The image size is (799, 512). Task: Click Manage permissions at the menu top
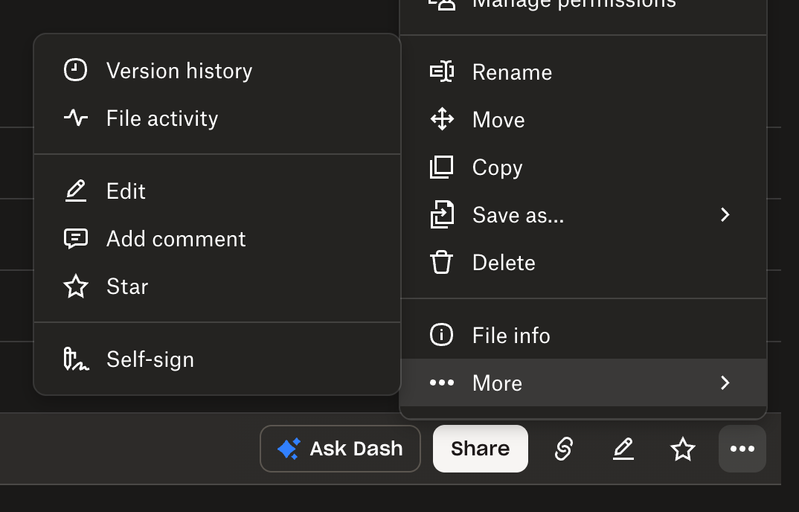(x=573, y=5)
